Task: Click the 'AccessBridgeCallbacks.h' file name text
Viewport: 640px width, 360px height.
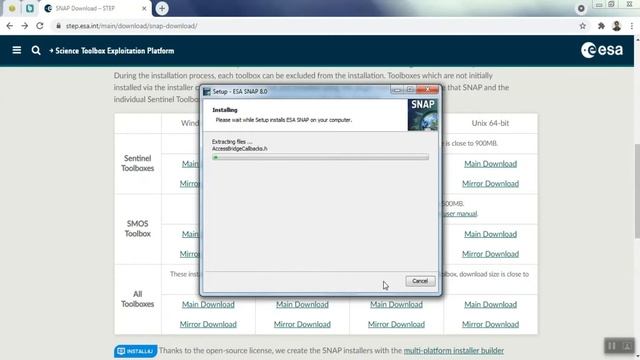Action: click(x=240, y=149)
